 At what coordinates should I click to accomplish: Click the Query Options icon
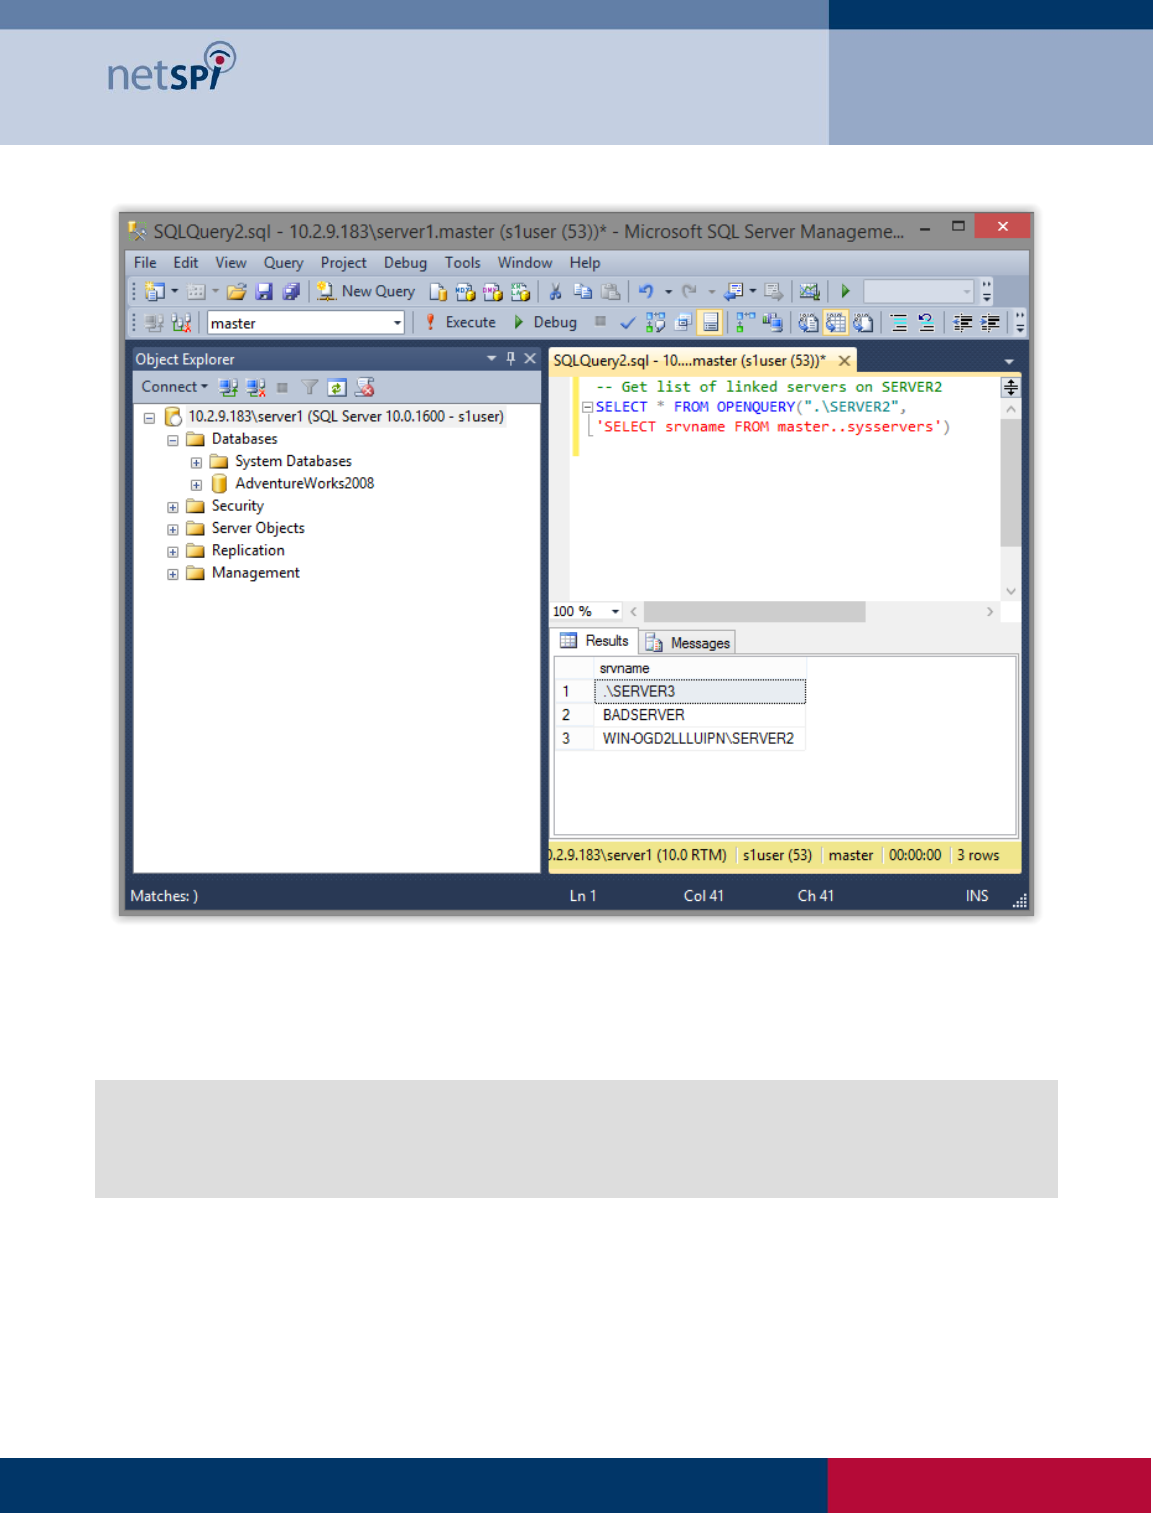click(x=683, y=323)
